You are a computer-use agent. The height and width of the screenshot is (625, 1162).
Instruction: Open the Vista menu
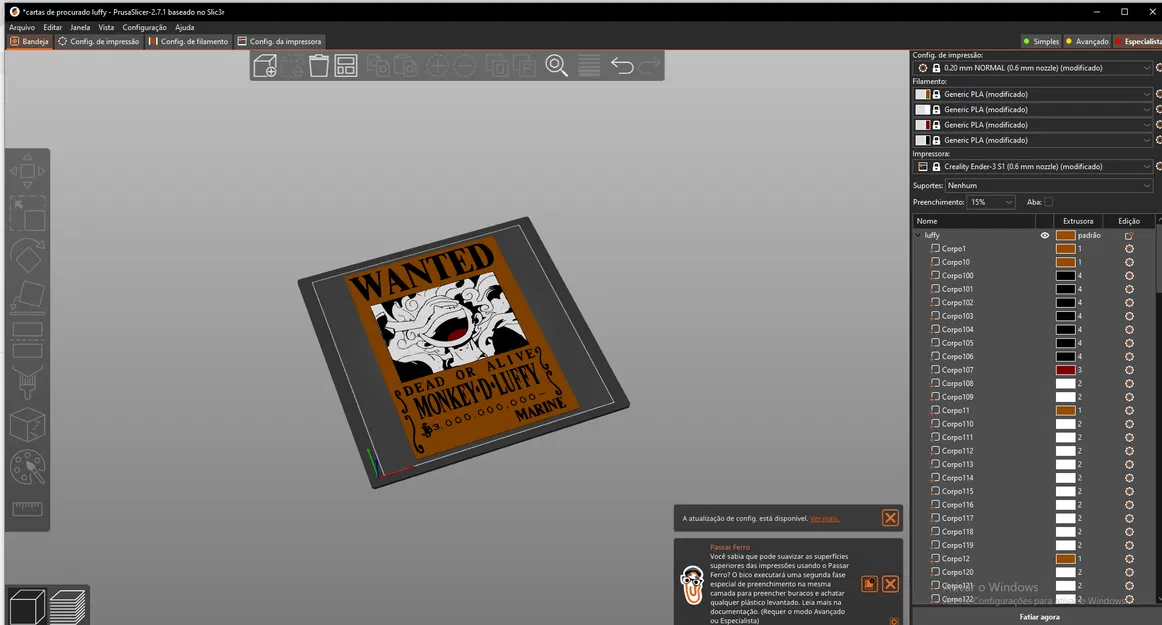[x=106, y=27]
